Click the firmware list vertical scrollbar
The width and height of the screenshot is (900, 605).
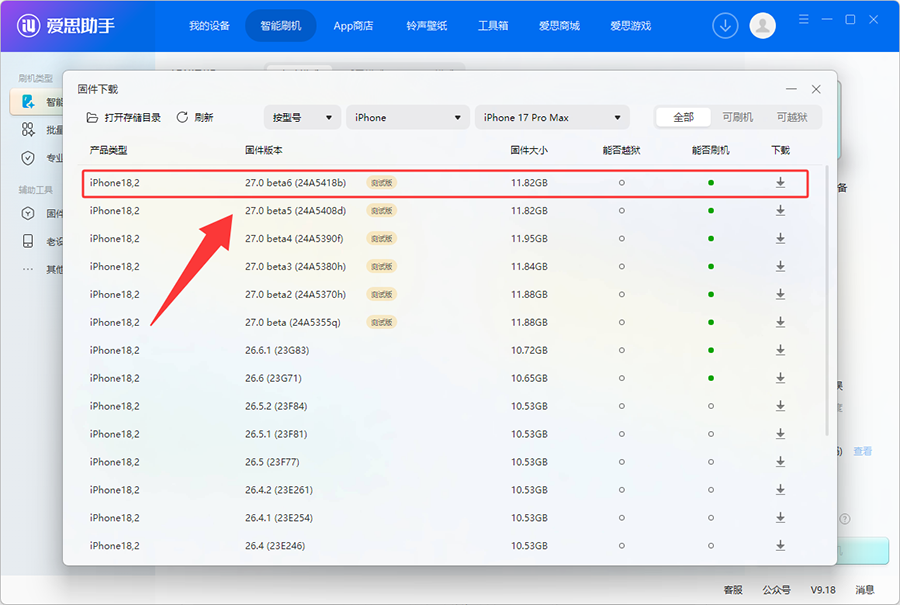[x=827, y=300]
